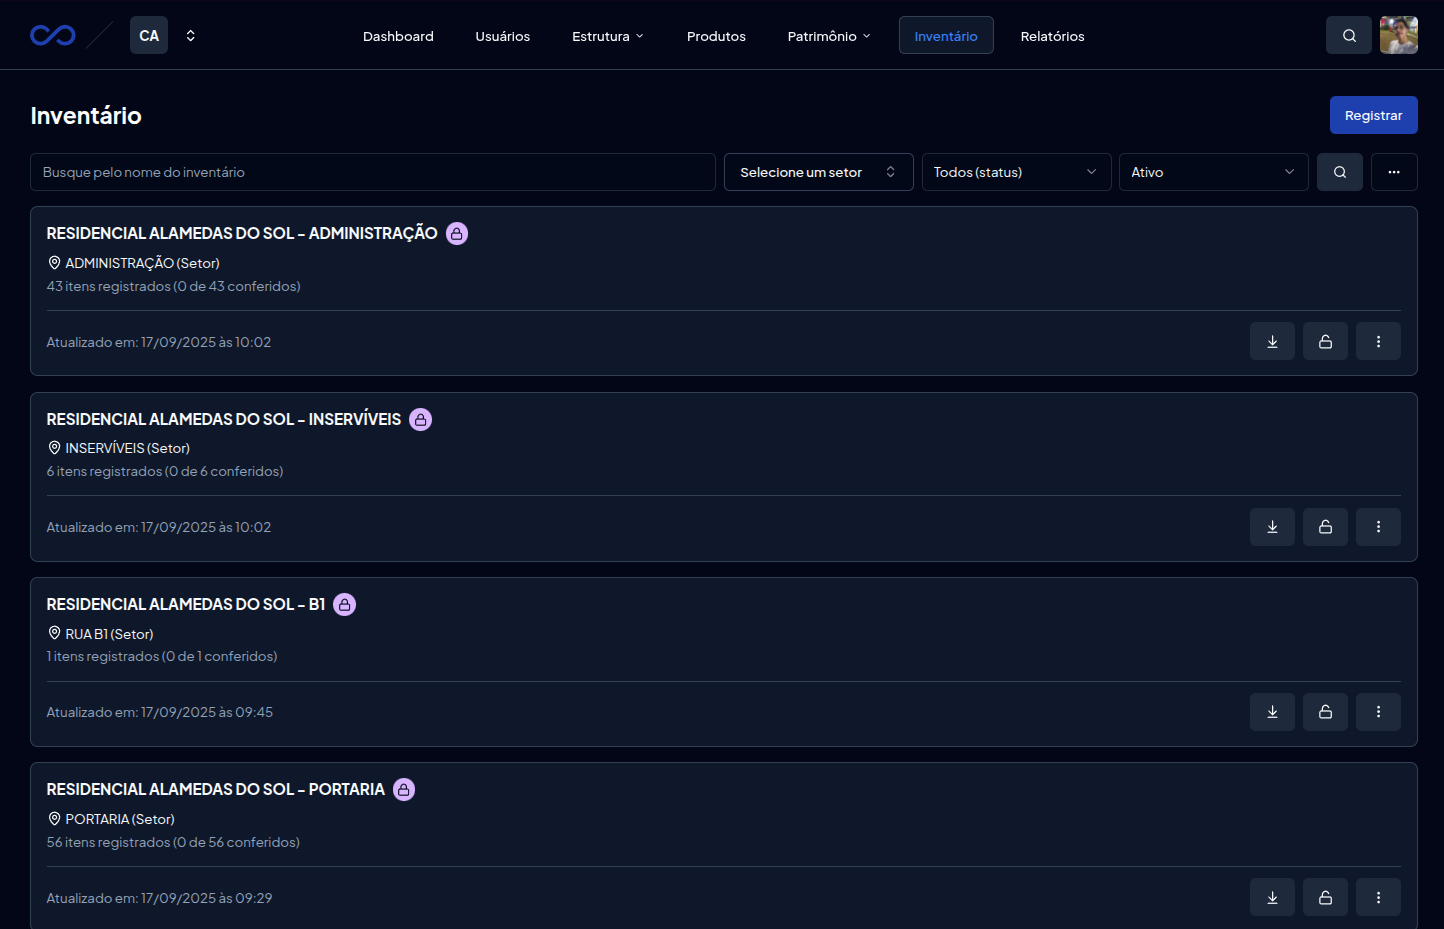Open kebab menu for B1 inventory
The image size is (1444, 929).
click(x=1377, y=712)
